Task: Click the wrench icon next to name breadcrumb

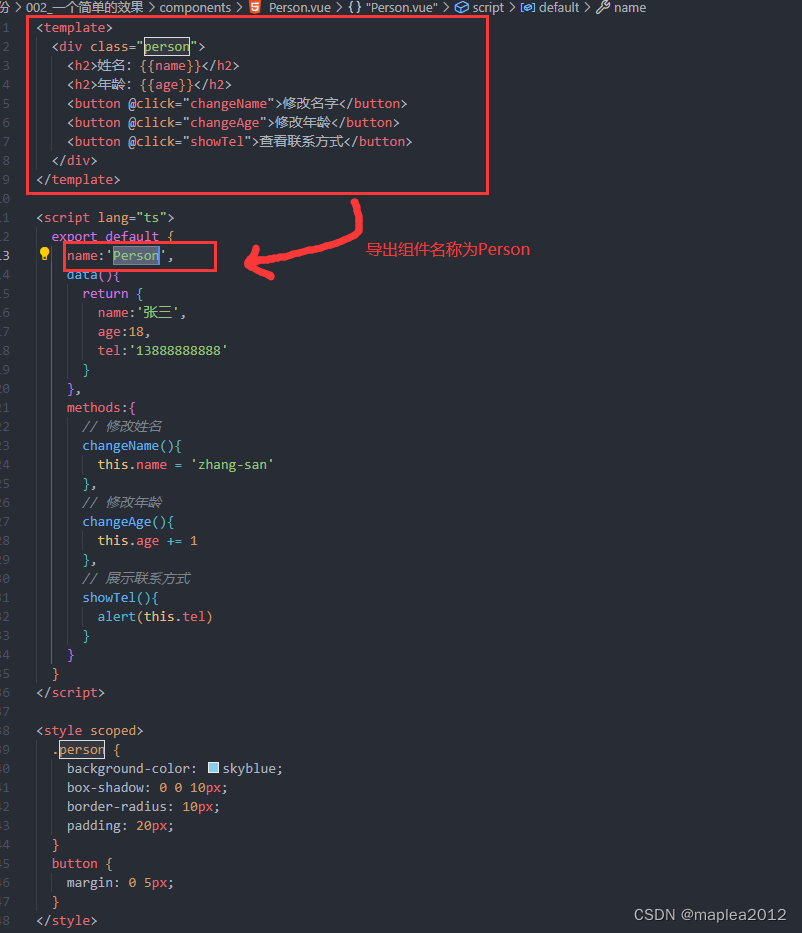Action: pyautogui.click(x=604, y=8)
